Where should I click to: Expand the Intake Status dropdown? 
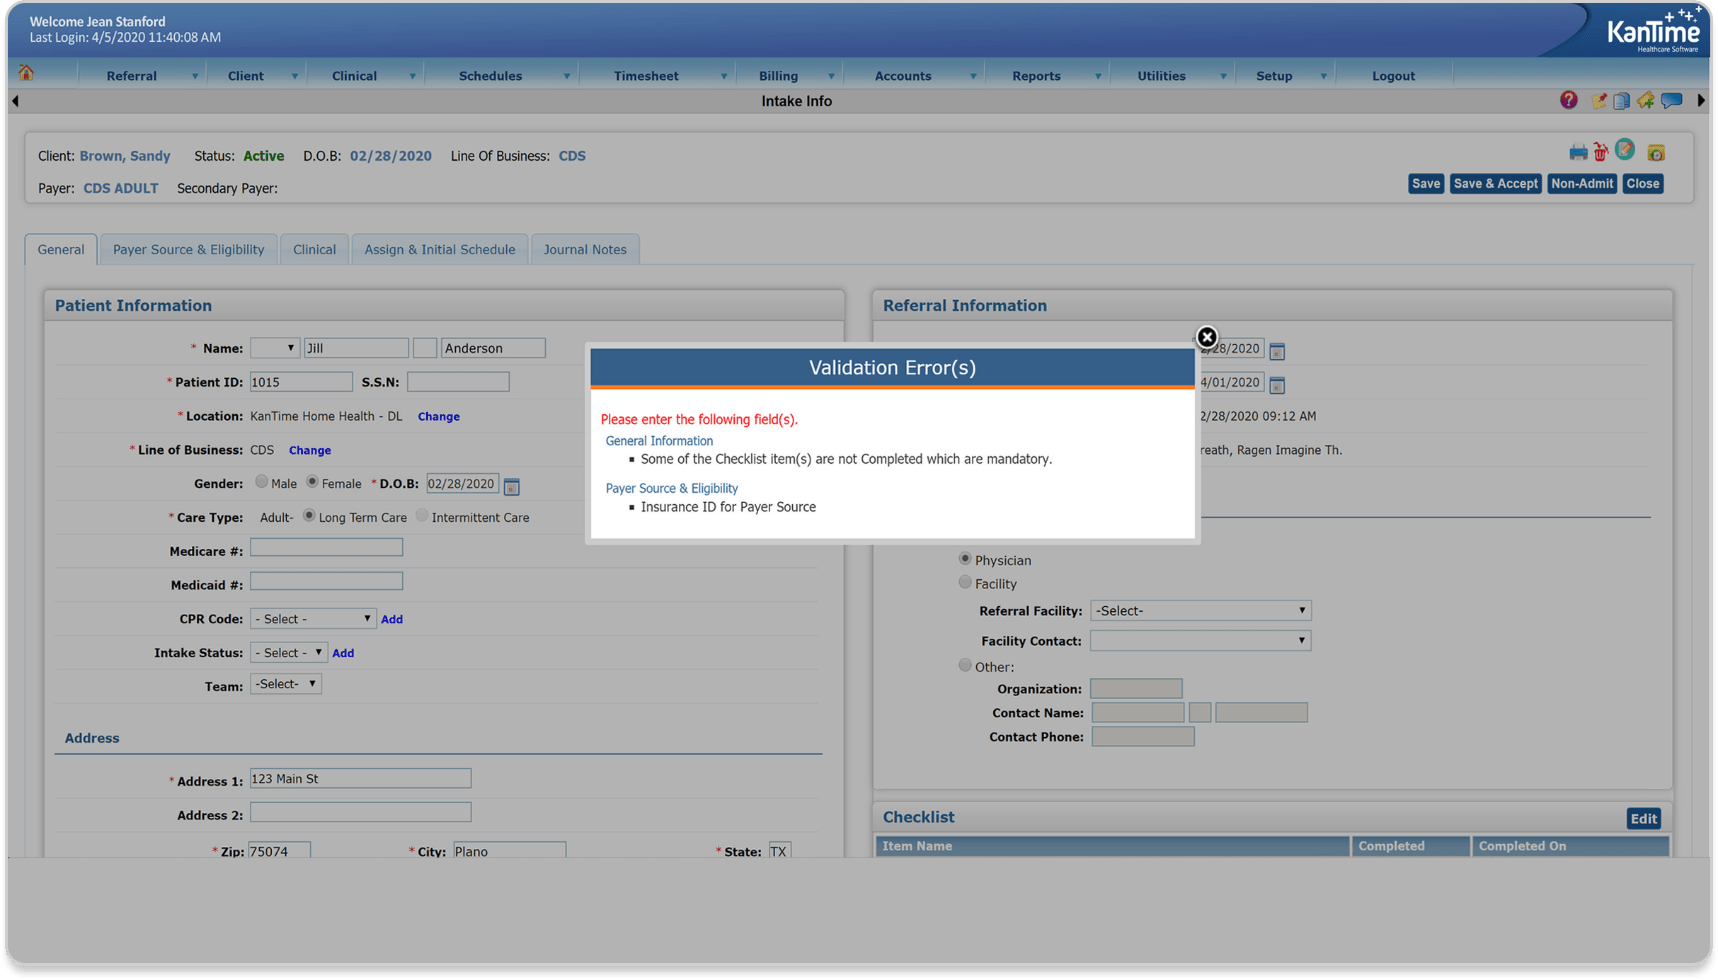288,652
